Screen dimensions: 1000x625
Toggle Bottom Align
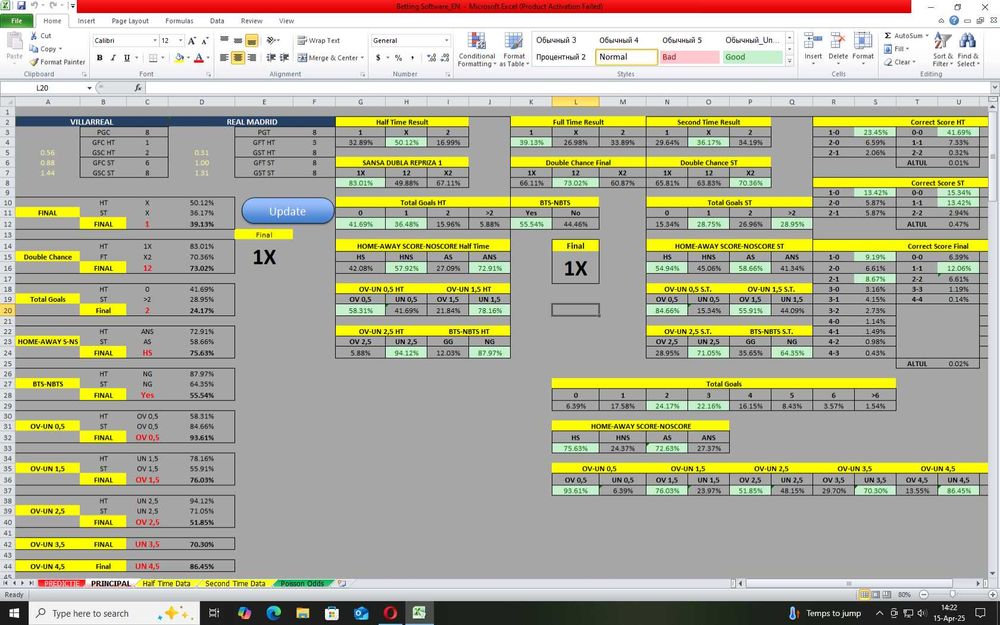[x=252, y=40]
